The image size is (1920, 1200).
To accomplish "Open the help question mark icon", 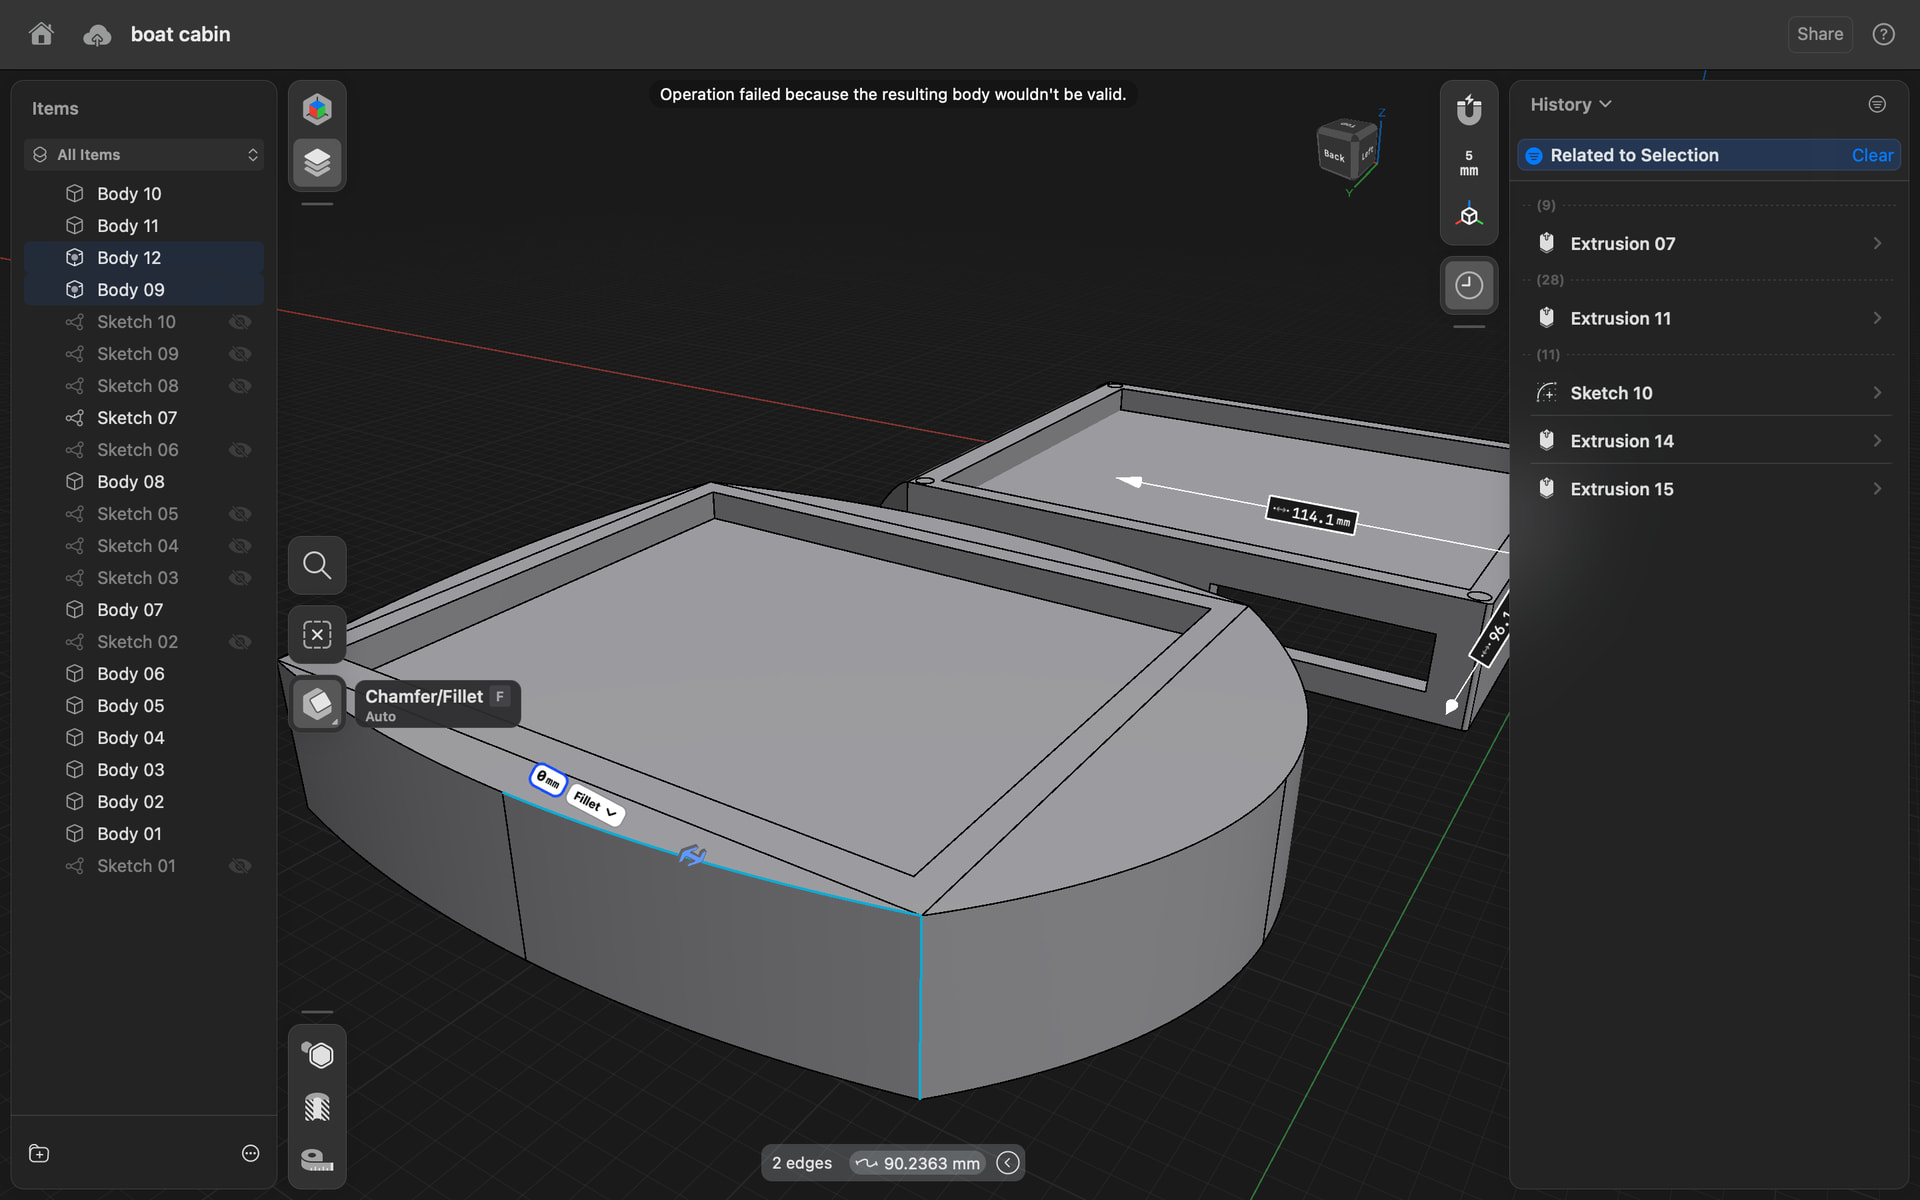I will coord(1883,34).
